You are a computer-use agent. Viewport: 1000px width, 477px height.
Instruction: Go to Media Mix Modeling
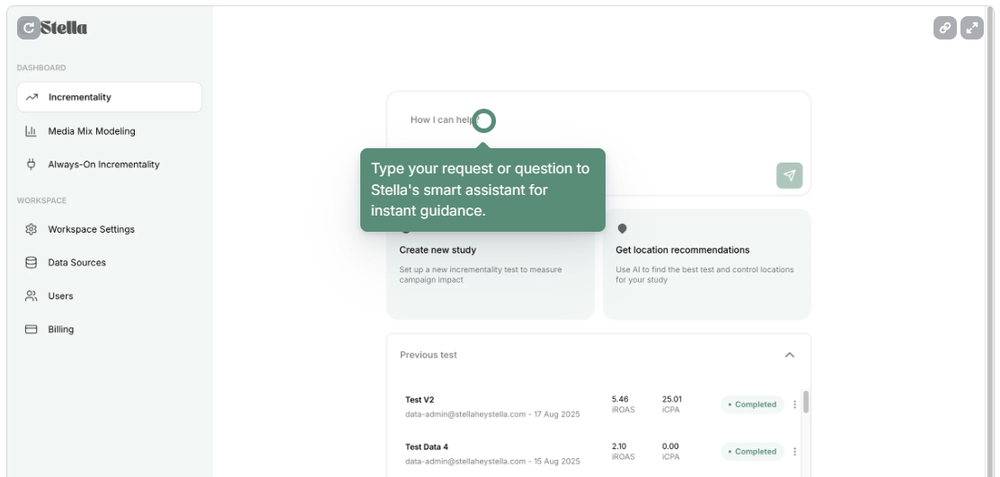pyautogui.click(x=92, y=131)
